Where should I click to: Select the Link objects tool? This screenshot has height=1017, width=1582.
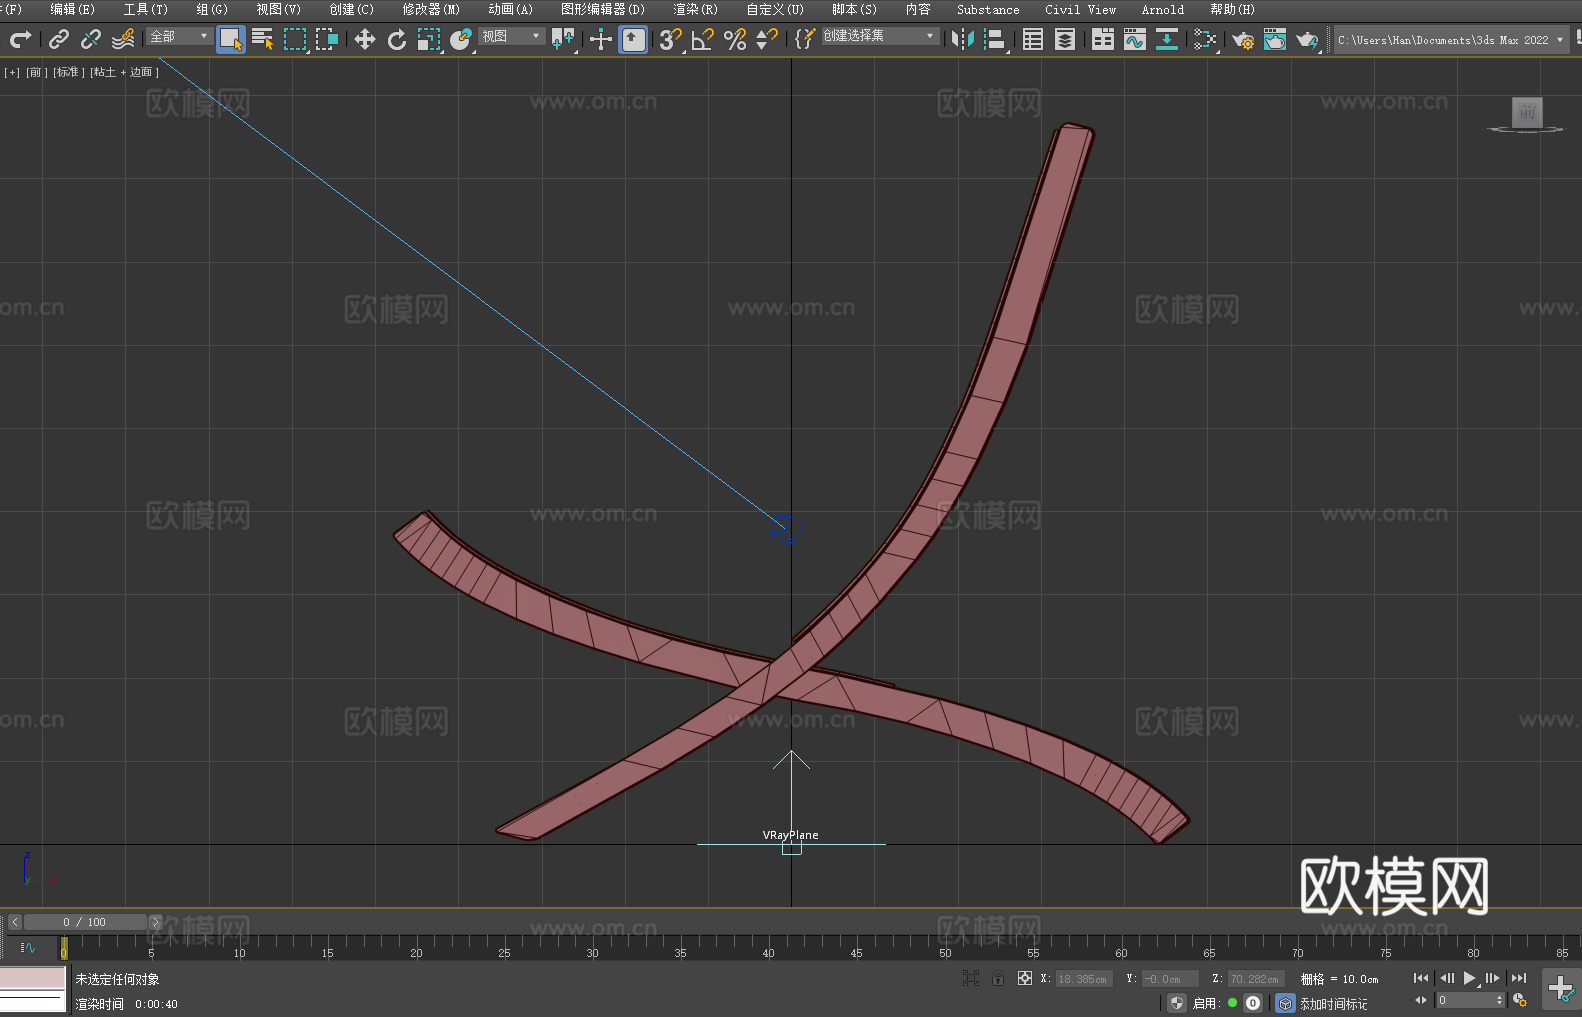[x=59, y=39]
